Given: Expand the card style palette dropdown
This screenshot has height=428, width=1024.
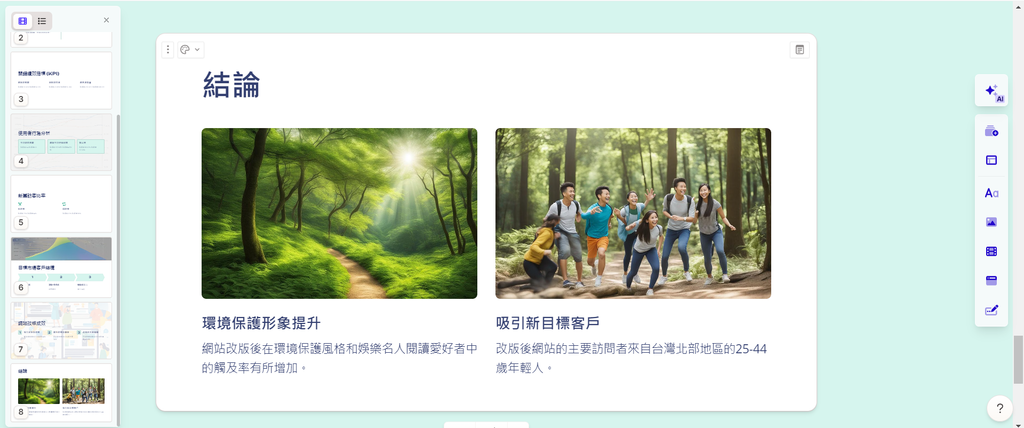Looking at the screenshot, I should 191,50.
